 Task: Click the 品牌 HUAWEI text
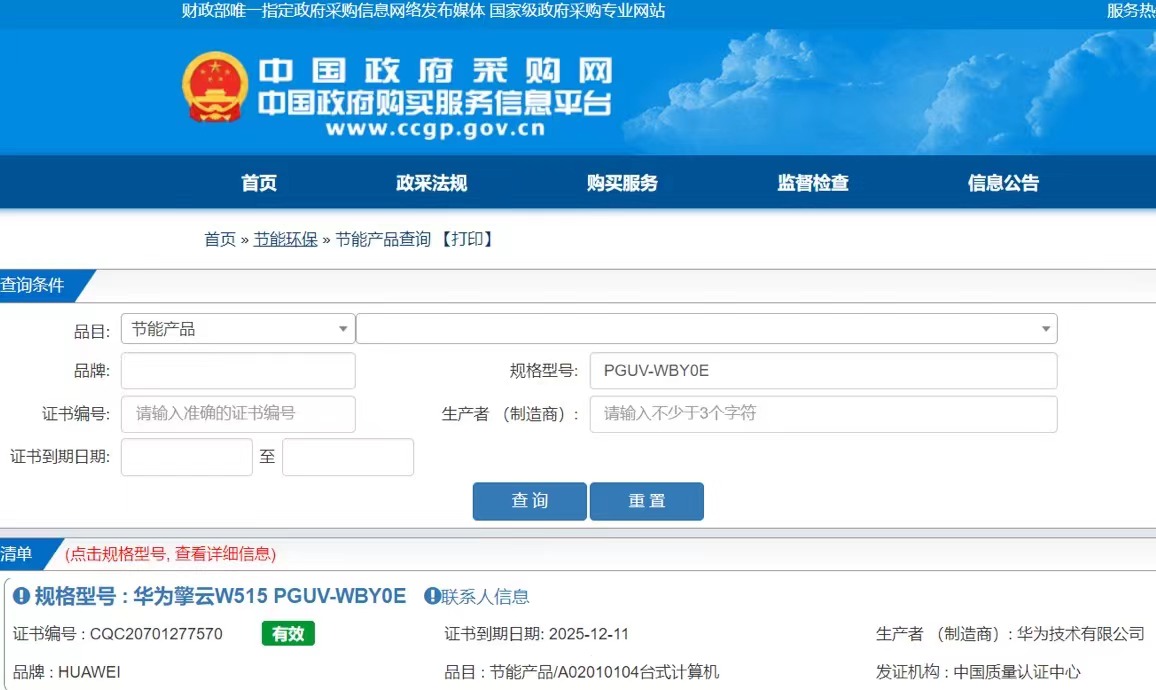66,672
